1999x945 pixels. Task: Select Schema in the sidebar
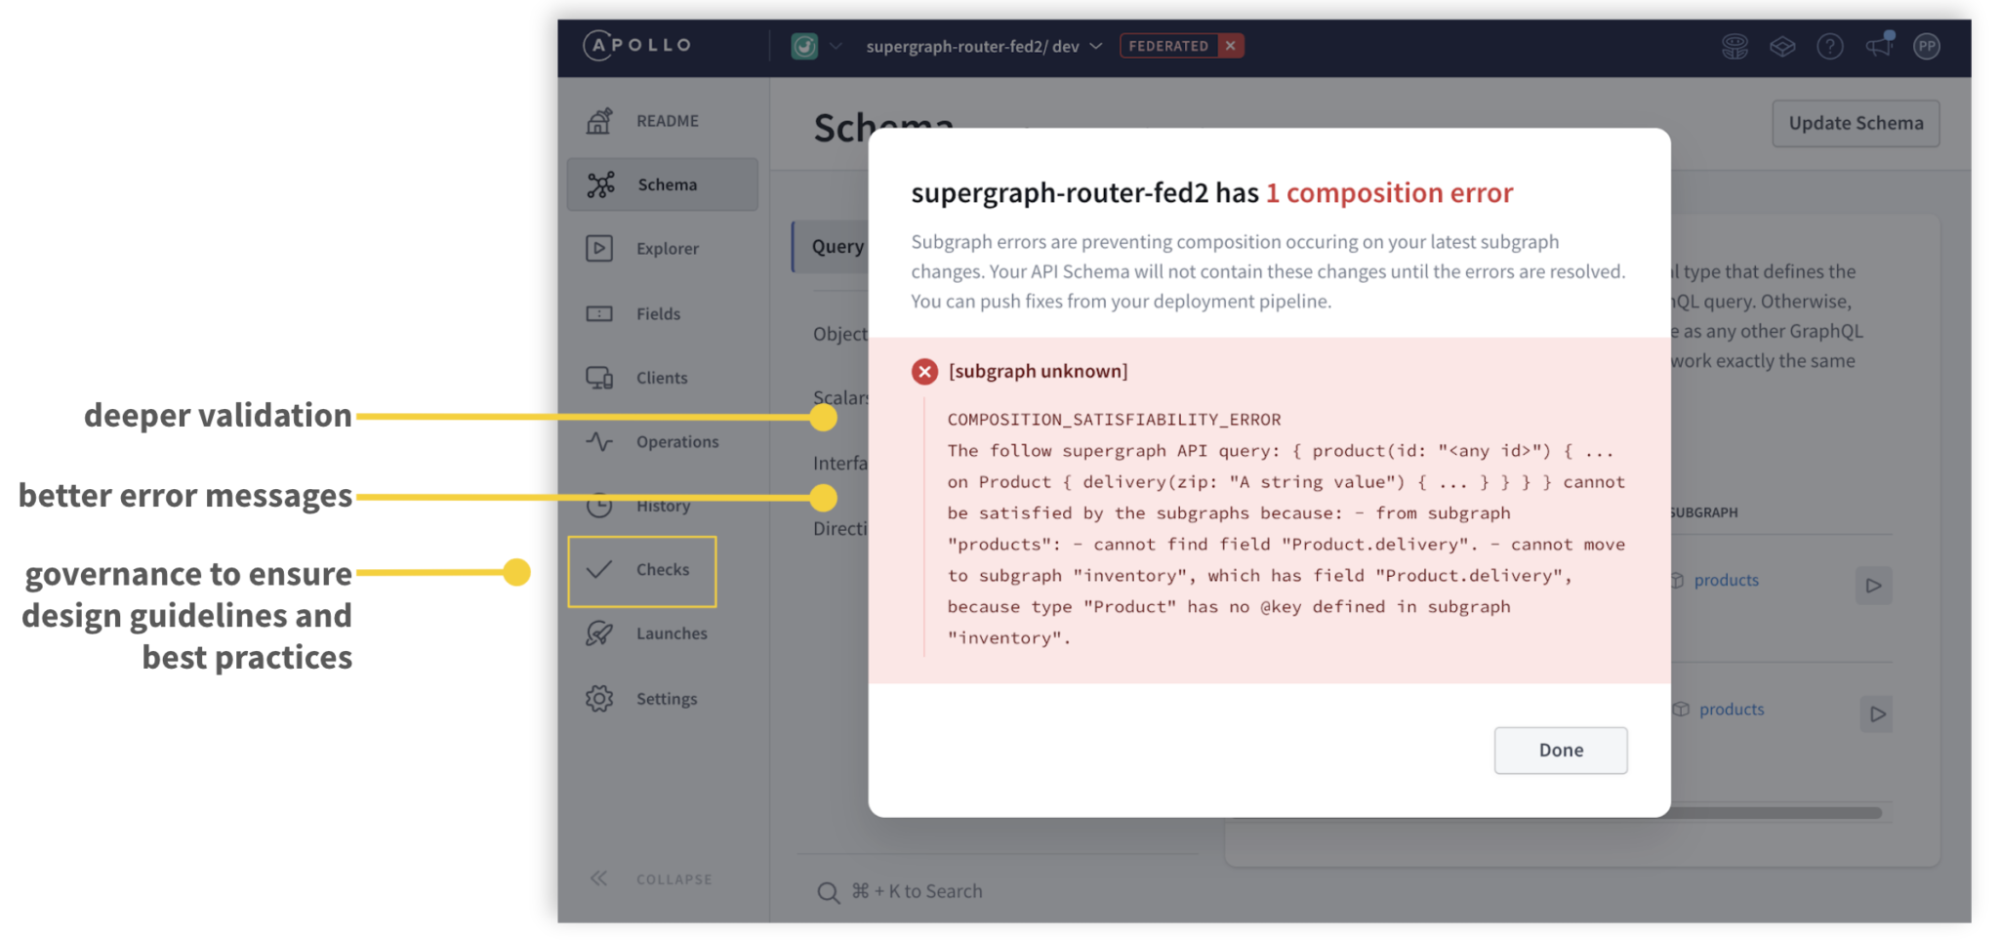[x=662, y=184]
